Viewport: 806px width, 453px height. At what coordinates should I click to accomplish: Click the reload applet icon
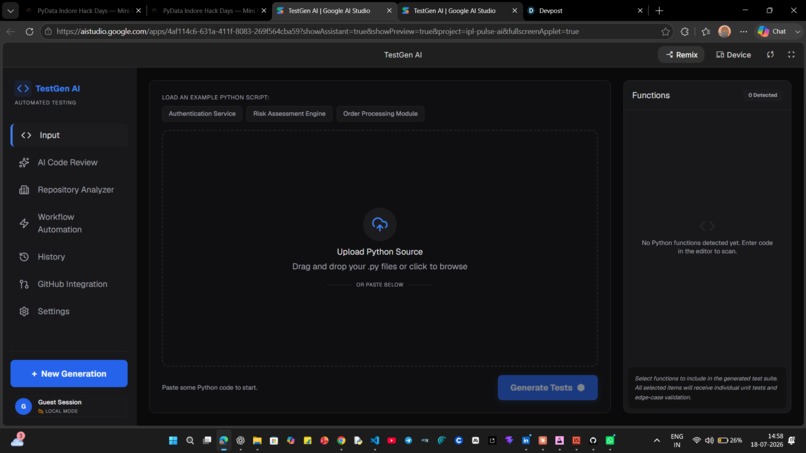tap(770, 55)
